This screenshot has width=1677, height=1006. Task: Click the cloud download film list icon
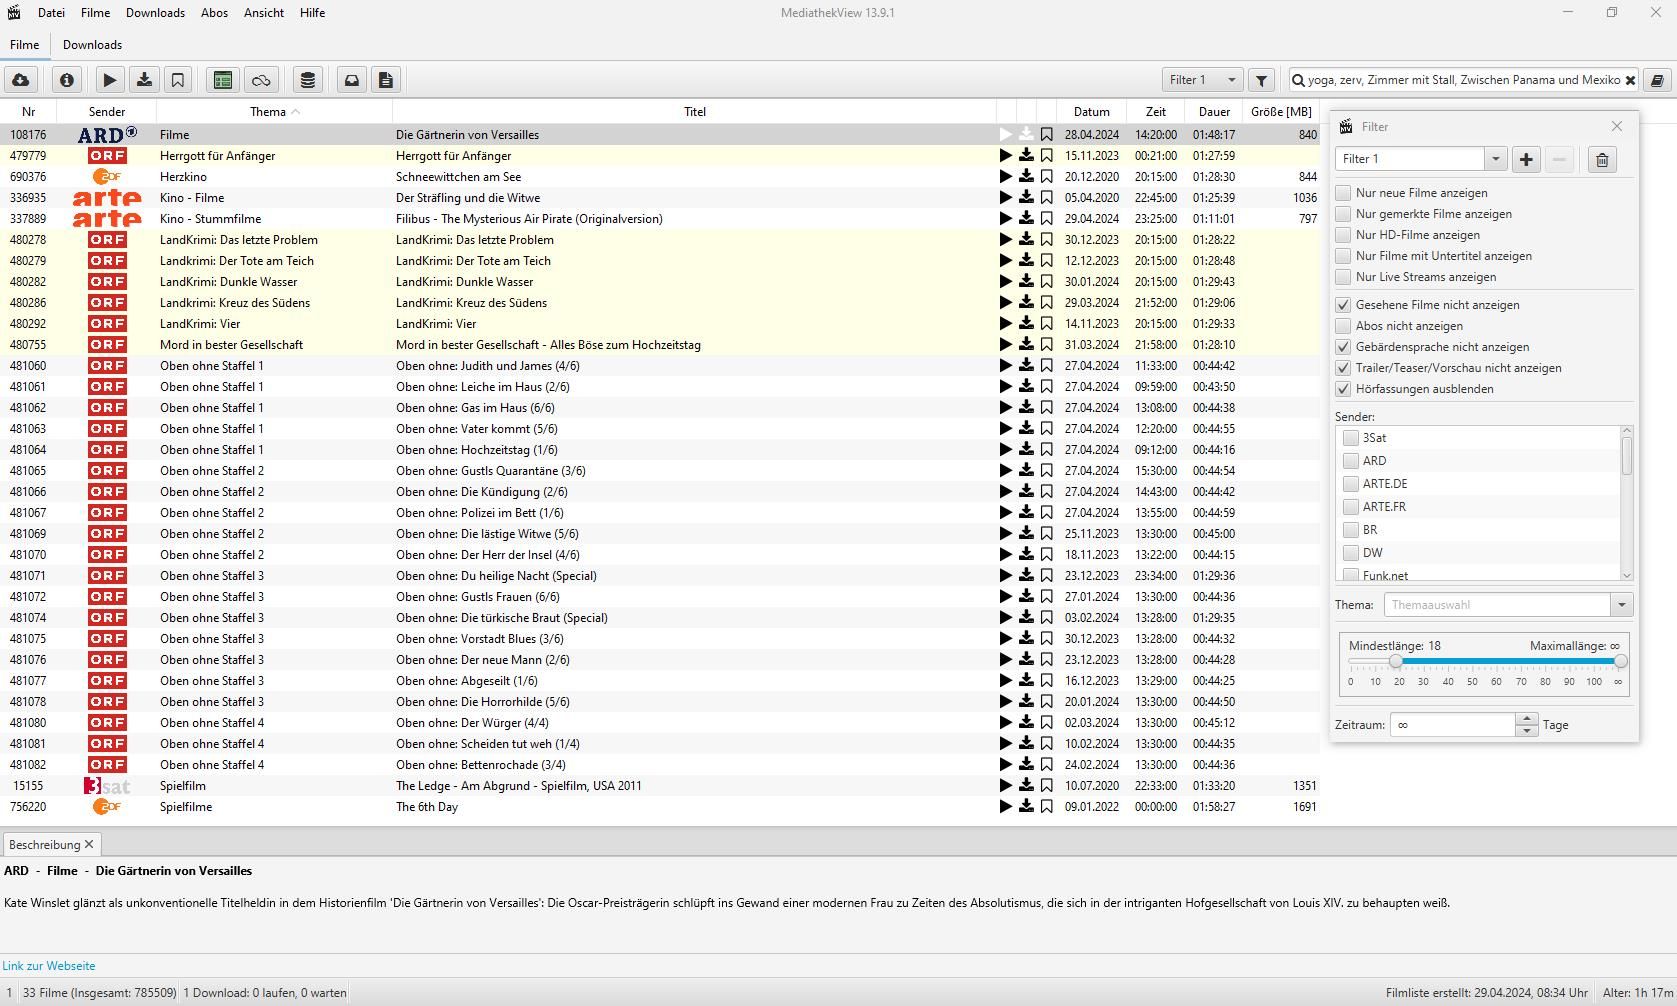(21, 80)
